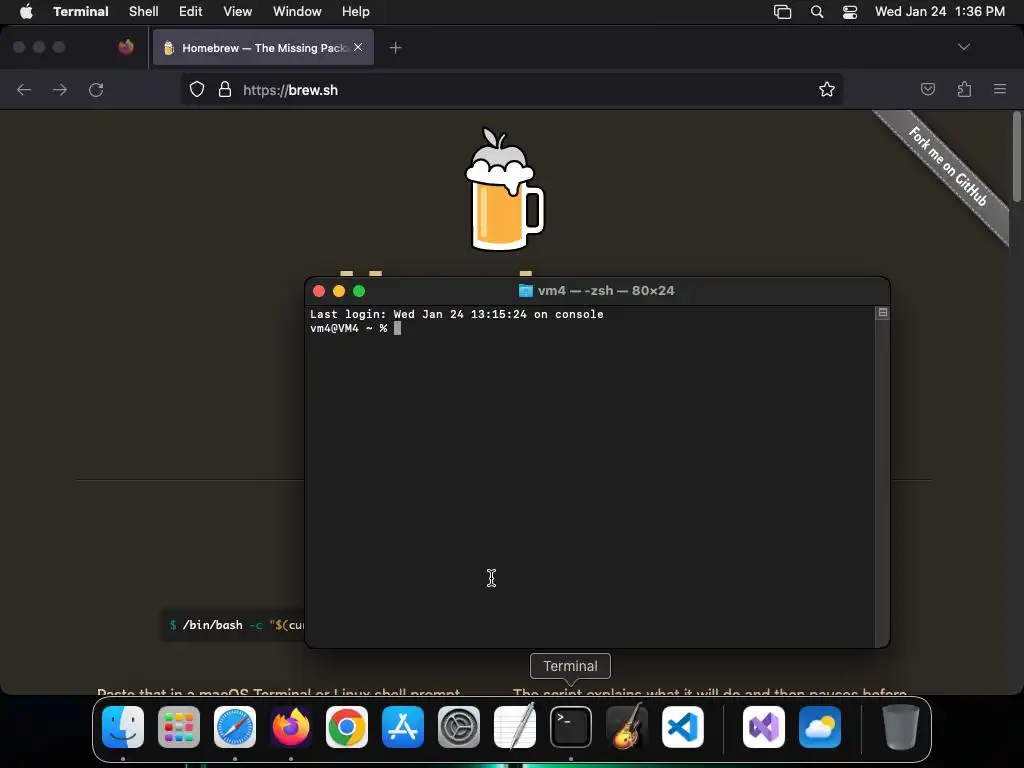Expand the Firefox list all tabs chevron
This screenshot has height=768, width=1024.
[x=964, y=47]
